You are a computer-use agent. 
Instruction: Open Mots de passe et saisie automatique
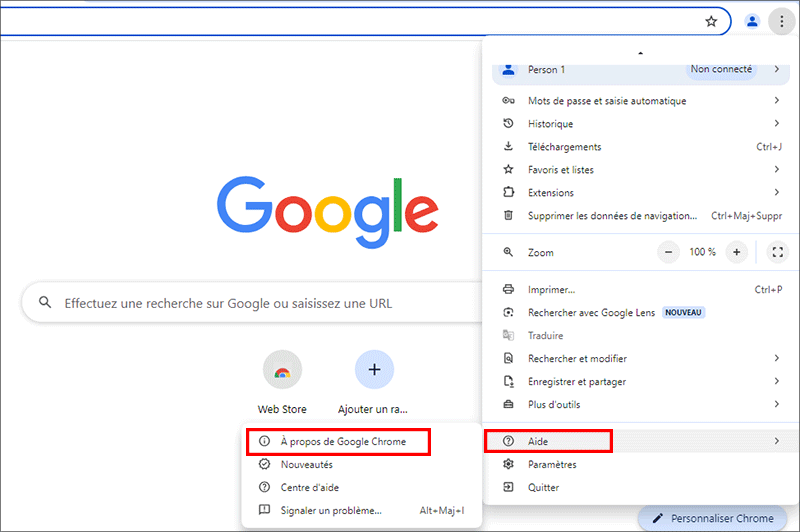(640, 100)
